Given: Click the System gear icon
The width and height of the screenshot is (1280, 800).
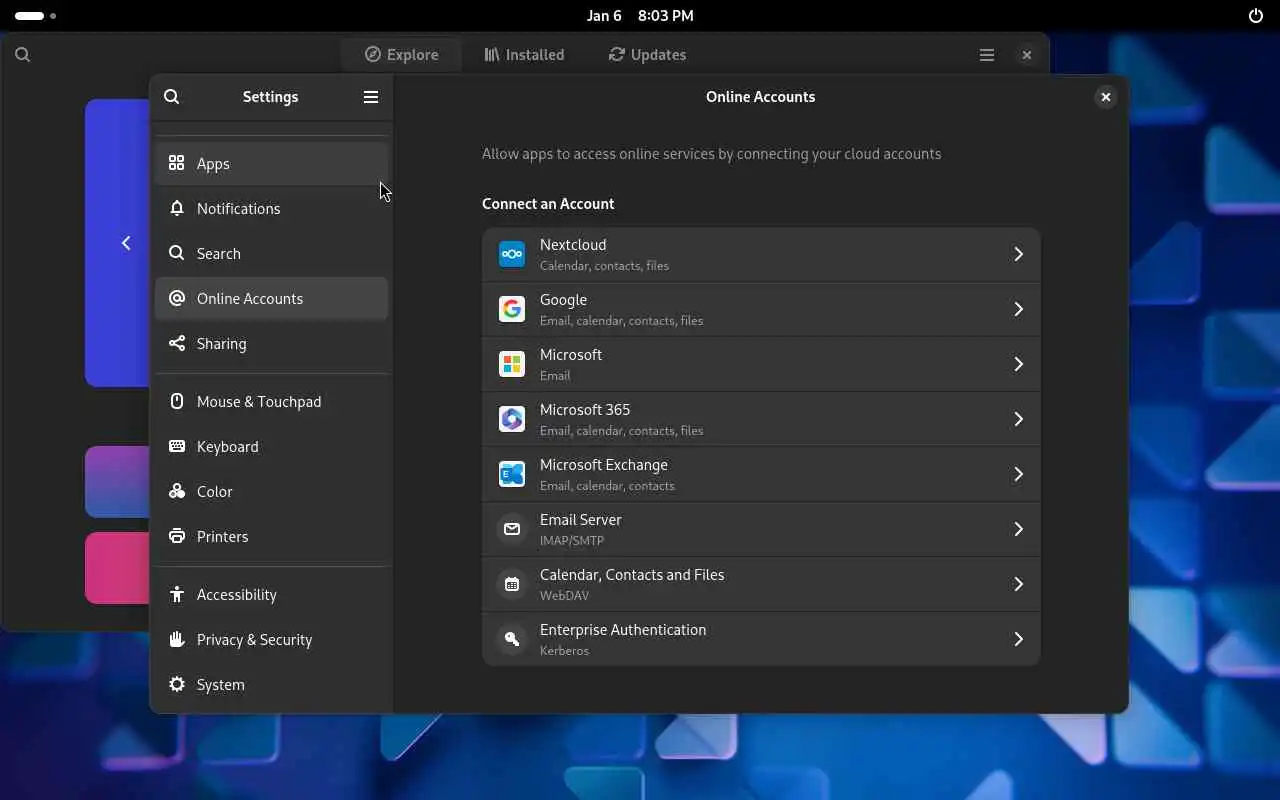Looking at the screenshot, I should [x=177, y=684].
